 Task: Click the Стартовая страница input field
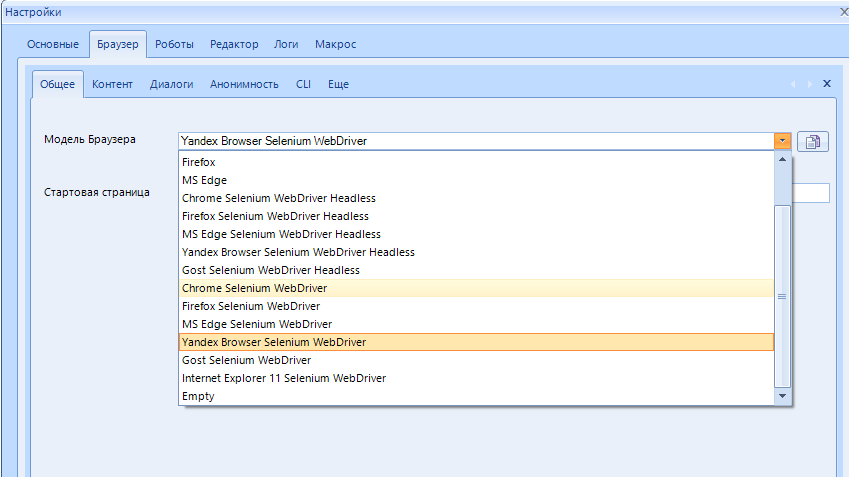click(x=810, y=193)
